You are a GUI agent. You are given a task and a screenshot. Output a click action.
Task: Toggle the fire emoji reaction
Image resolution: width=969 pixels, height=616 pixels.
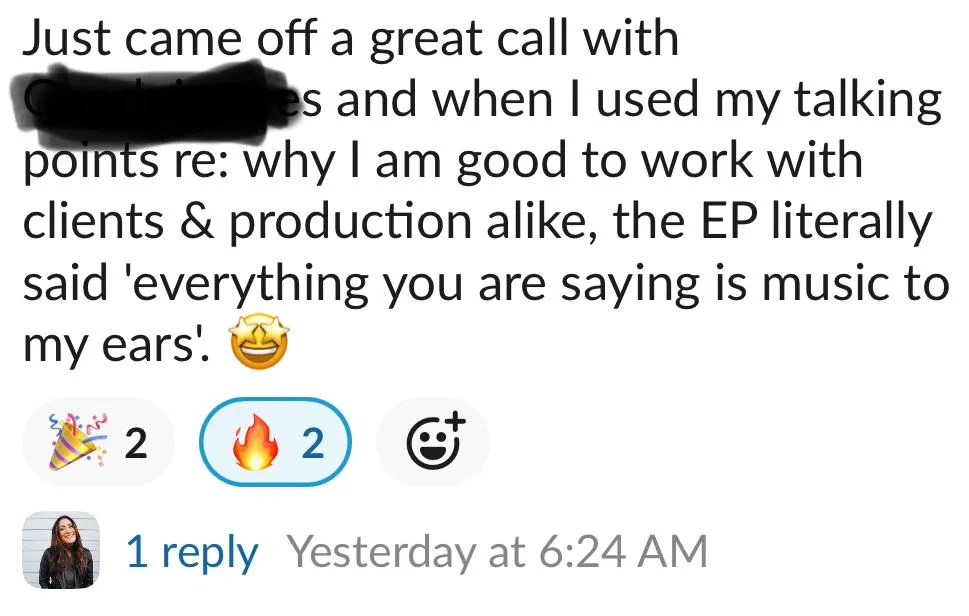click(256, 442)
